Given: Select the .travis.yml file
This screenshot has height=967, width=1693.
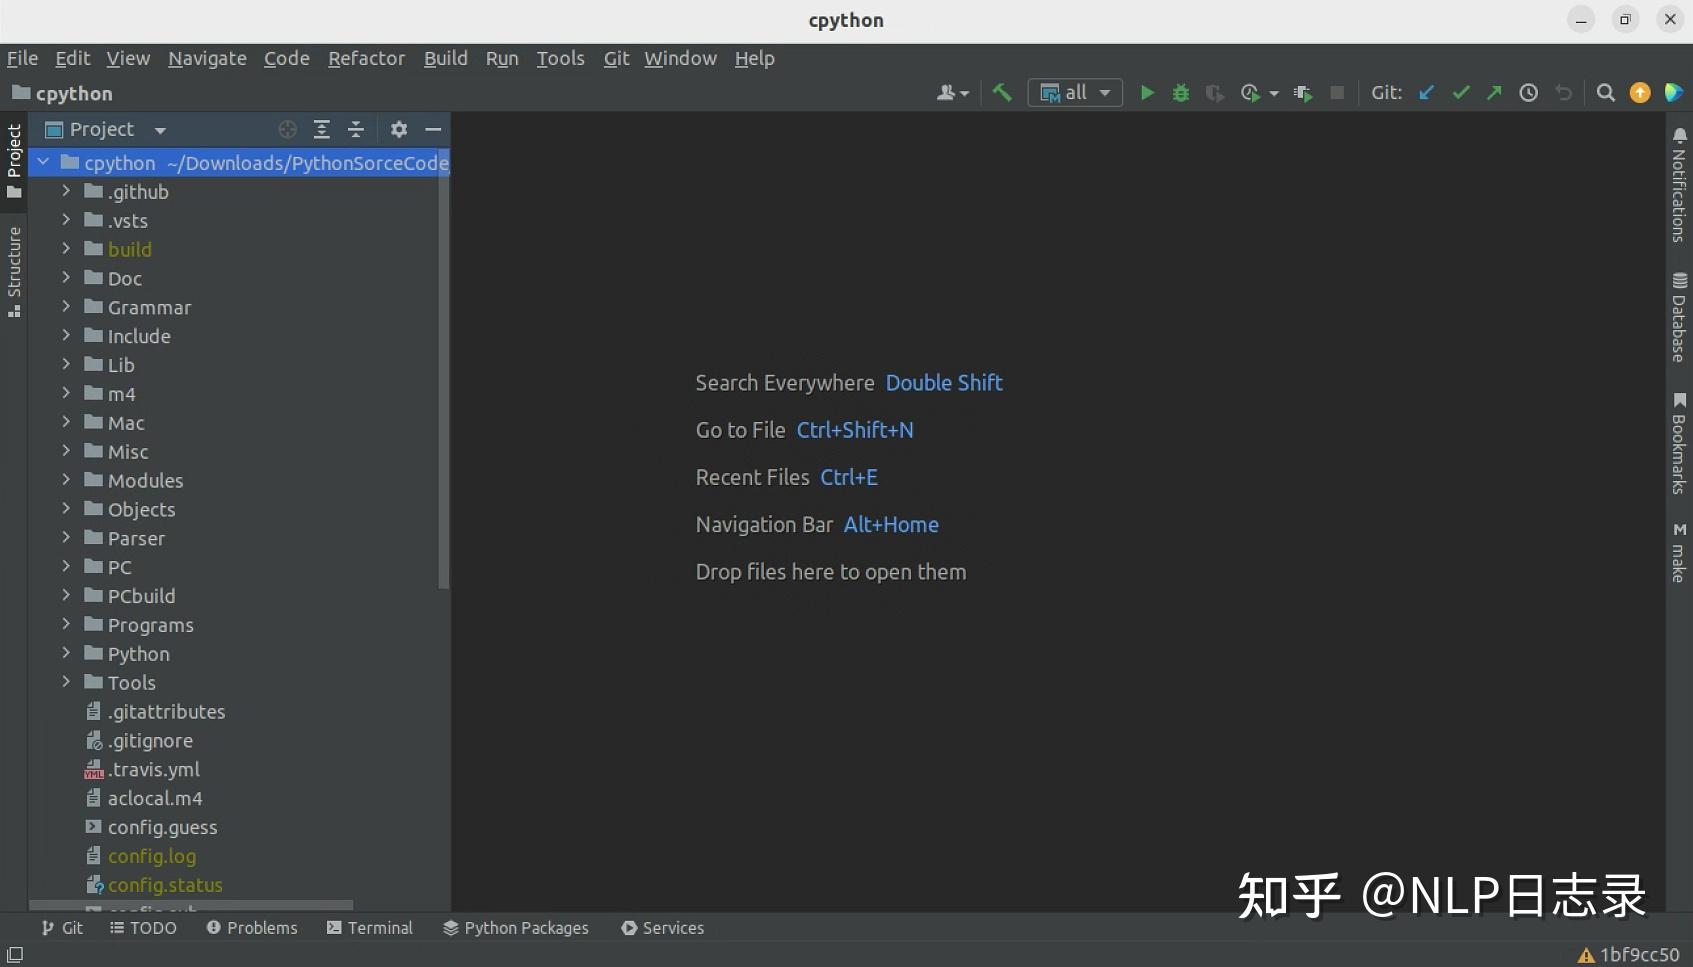Looking at the screenshot, I should coord(154,769).
